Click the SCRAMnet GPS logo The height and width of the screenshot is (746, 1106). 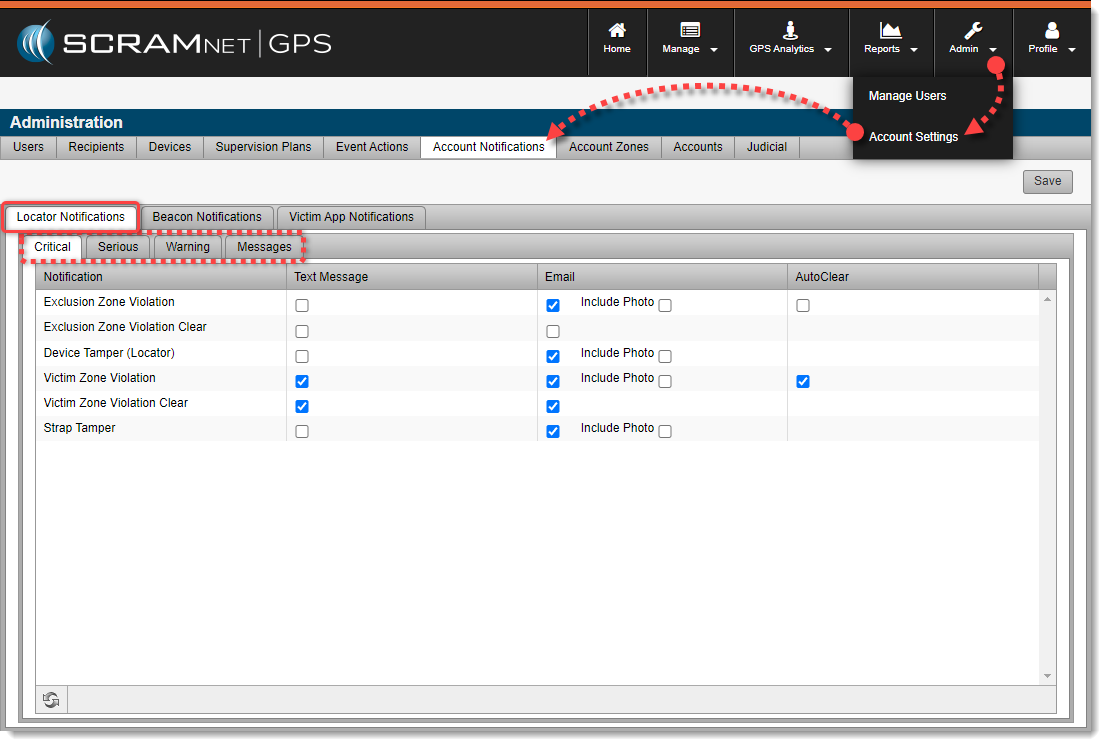[x=174, y=43]
